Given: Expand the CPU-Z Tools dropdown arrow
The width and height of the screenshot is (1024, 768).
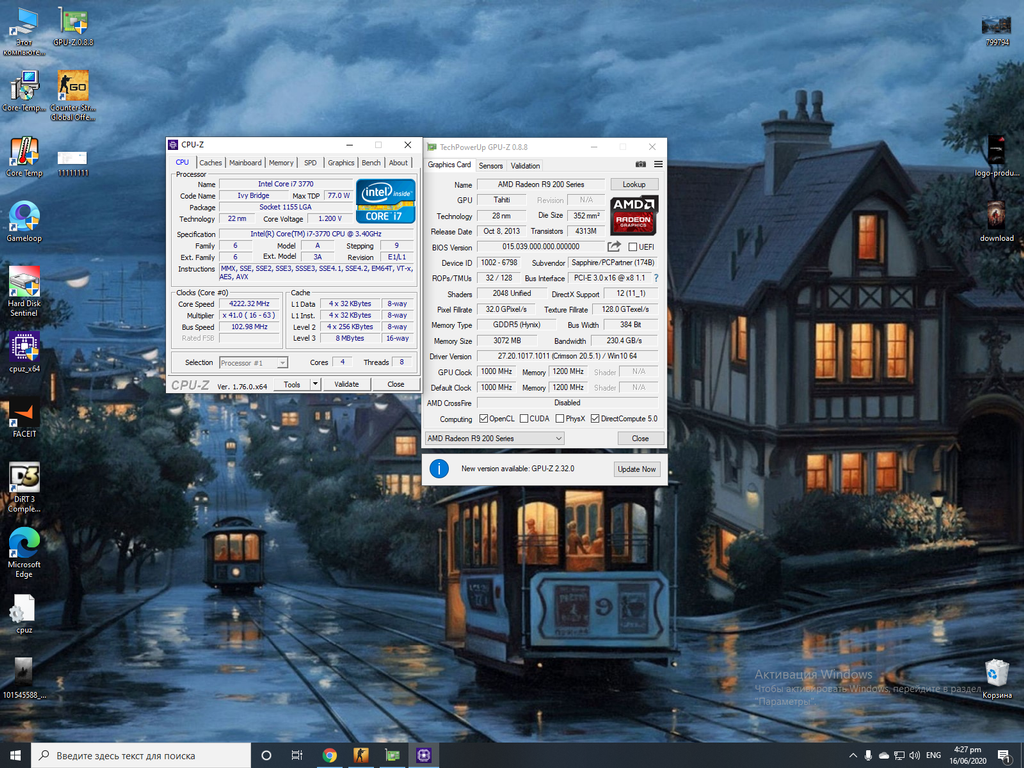Looking at the screenshot, I should 315,384.
